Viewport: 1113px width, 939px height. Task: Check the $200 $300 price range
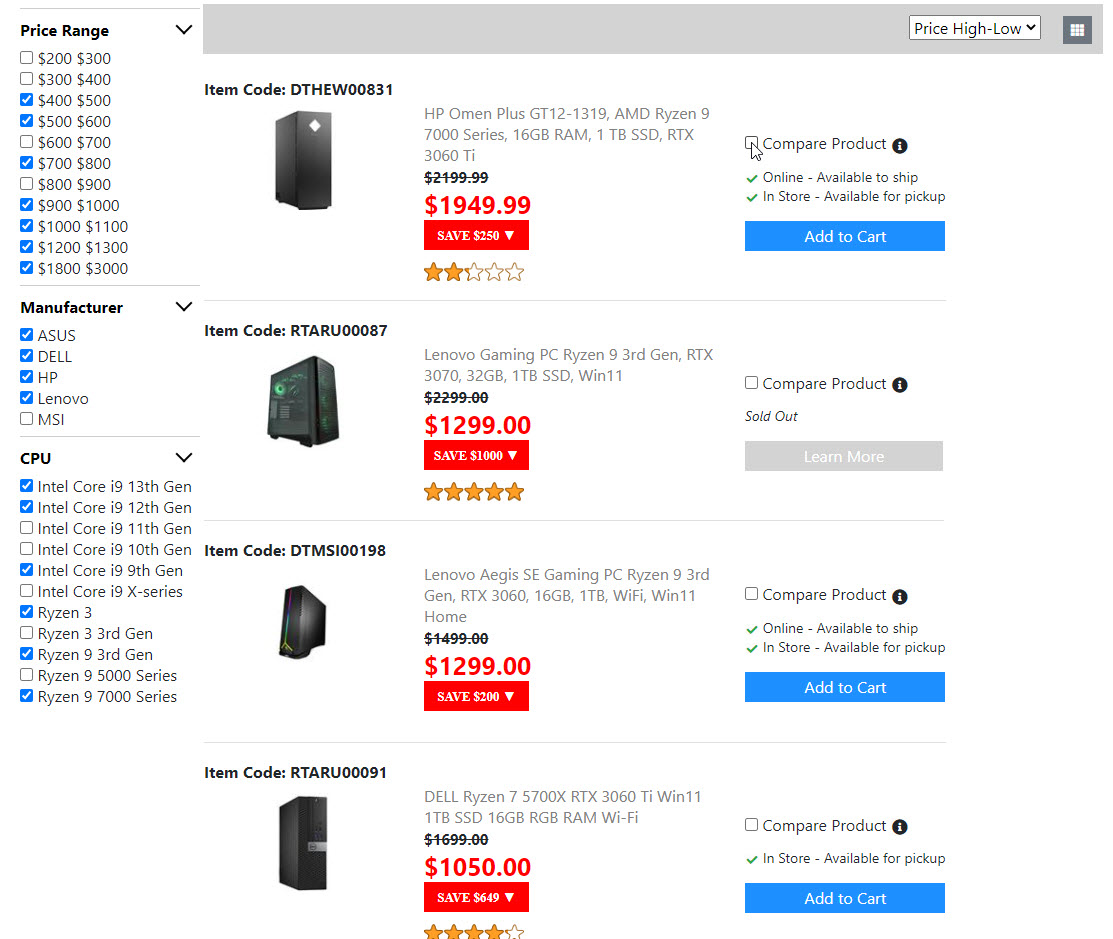pos(27,58)
